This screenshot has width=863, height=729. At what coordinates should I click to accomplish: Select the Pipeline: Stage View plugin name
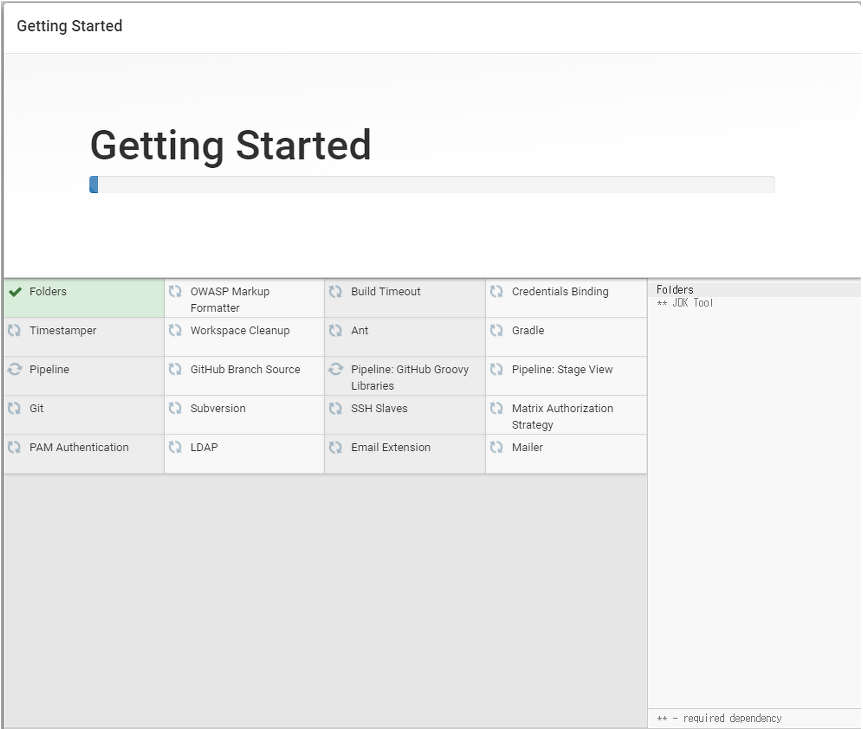[x=562, y=369]
